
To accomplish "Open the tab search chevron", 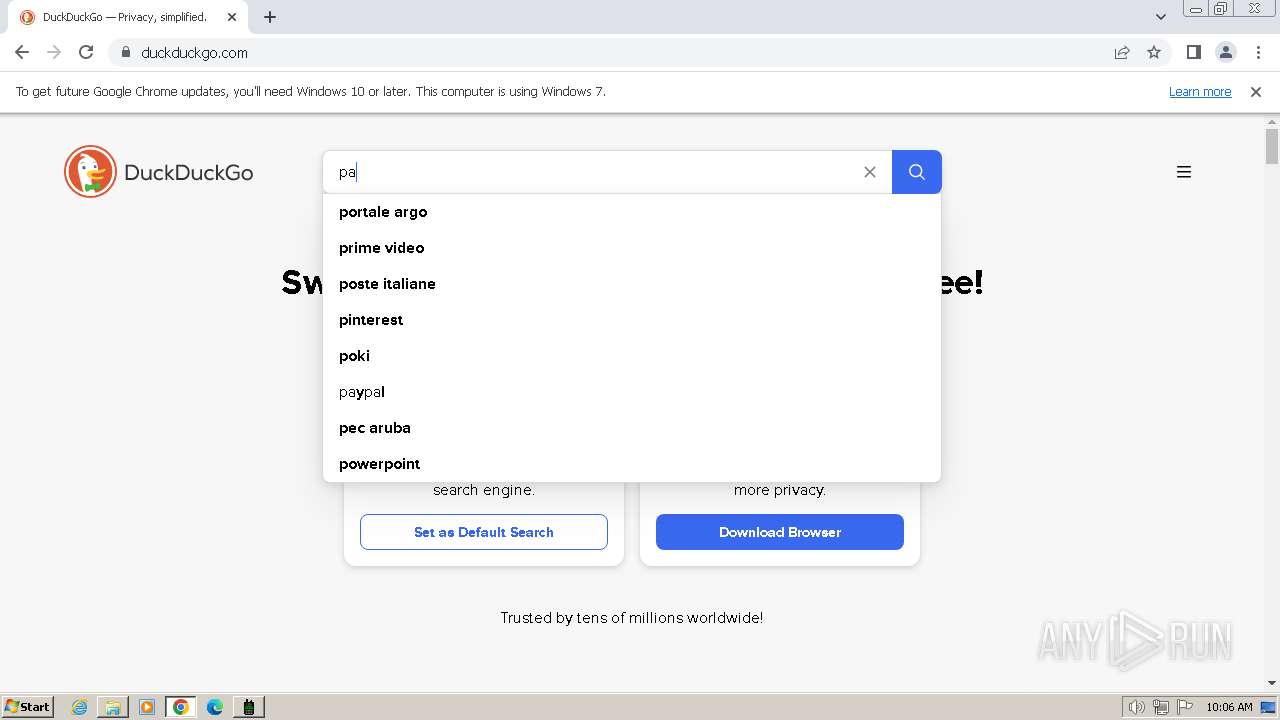I will pyautogui.click(x=1161, y=17).
